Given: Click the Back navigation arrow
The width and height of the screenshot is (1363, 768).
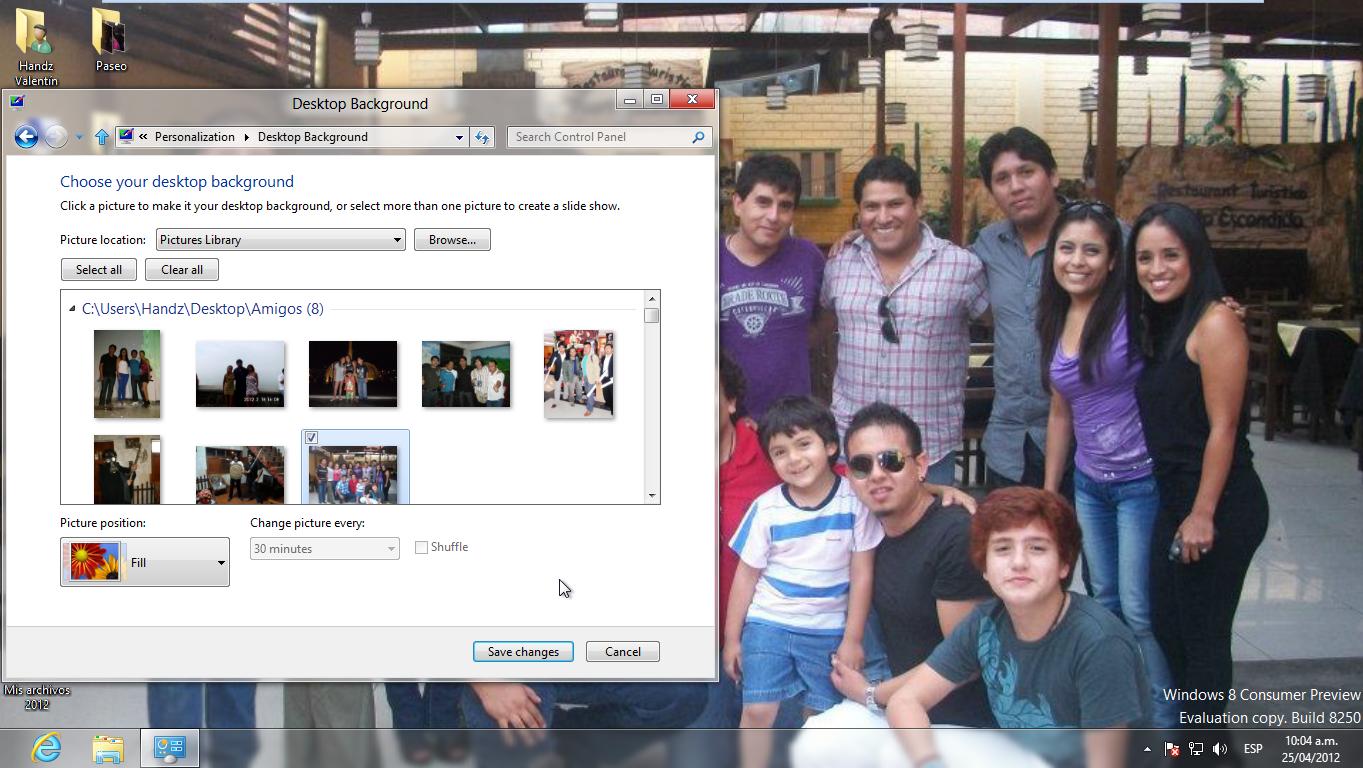Looking at the screenshot, I should tap(26, 137).
